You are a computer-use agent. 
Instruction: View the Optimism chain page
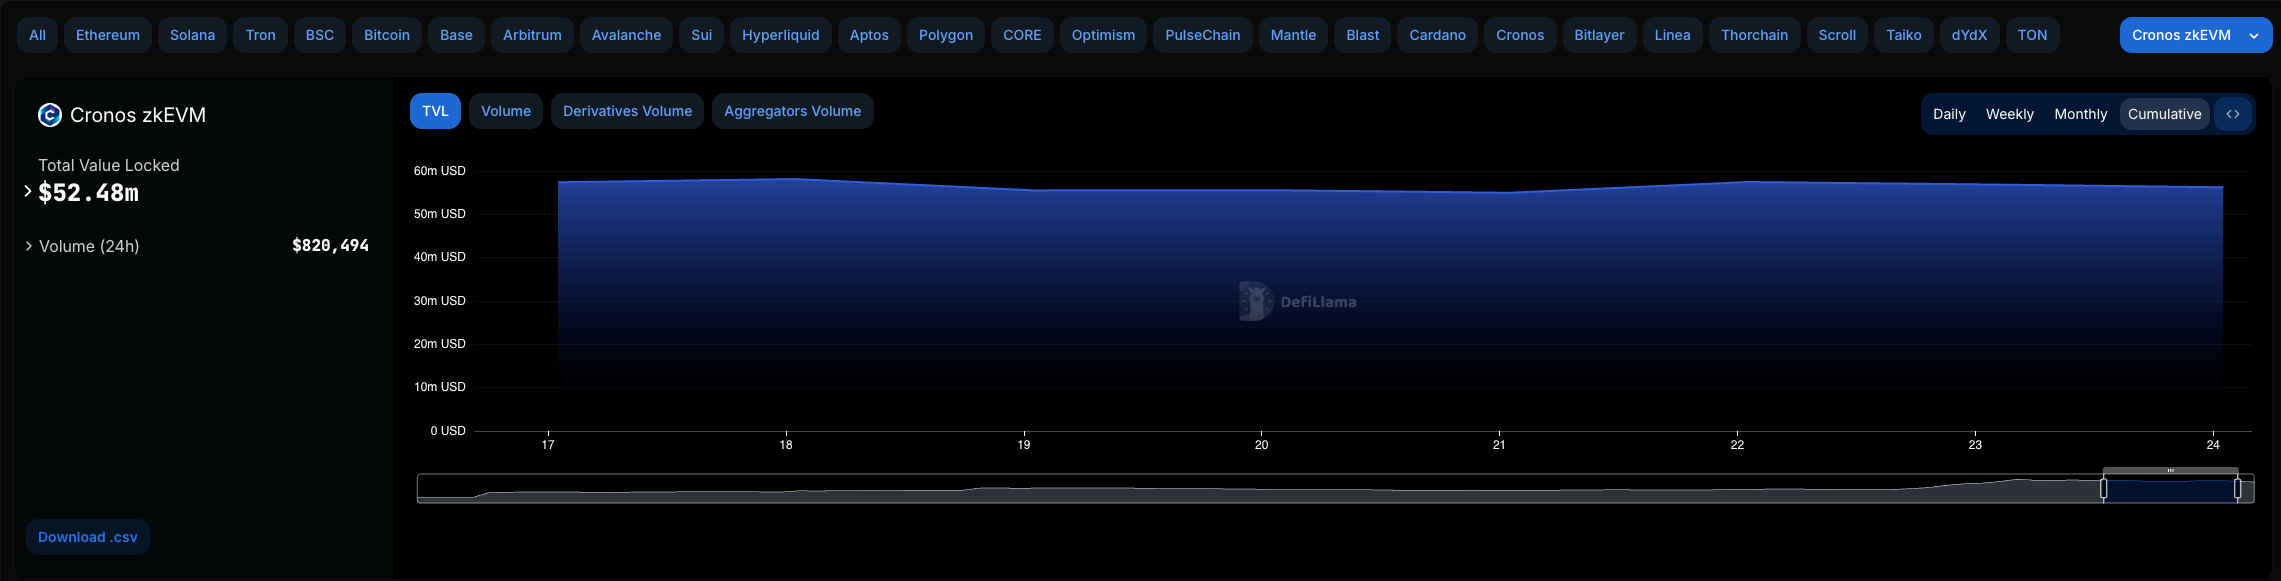[1103, 35]
